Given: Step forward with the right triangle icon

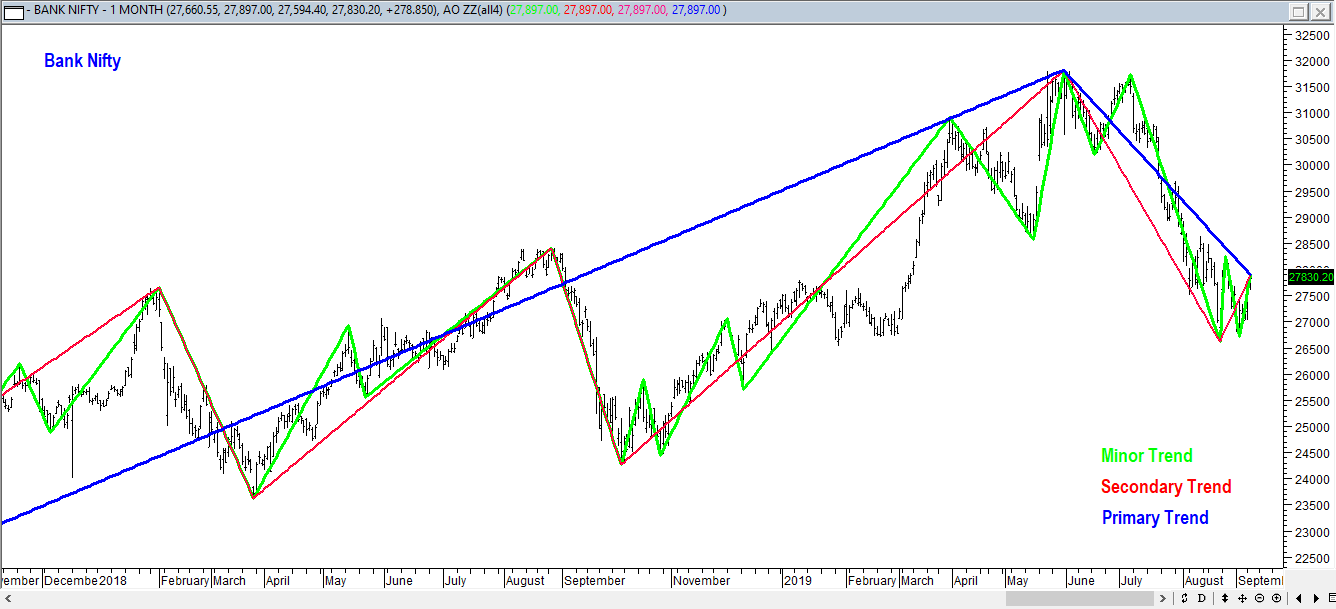Looking at the screenshot, I should click(1316, 598).
